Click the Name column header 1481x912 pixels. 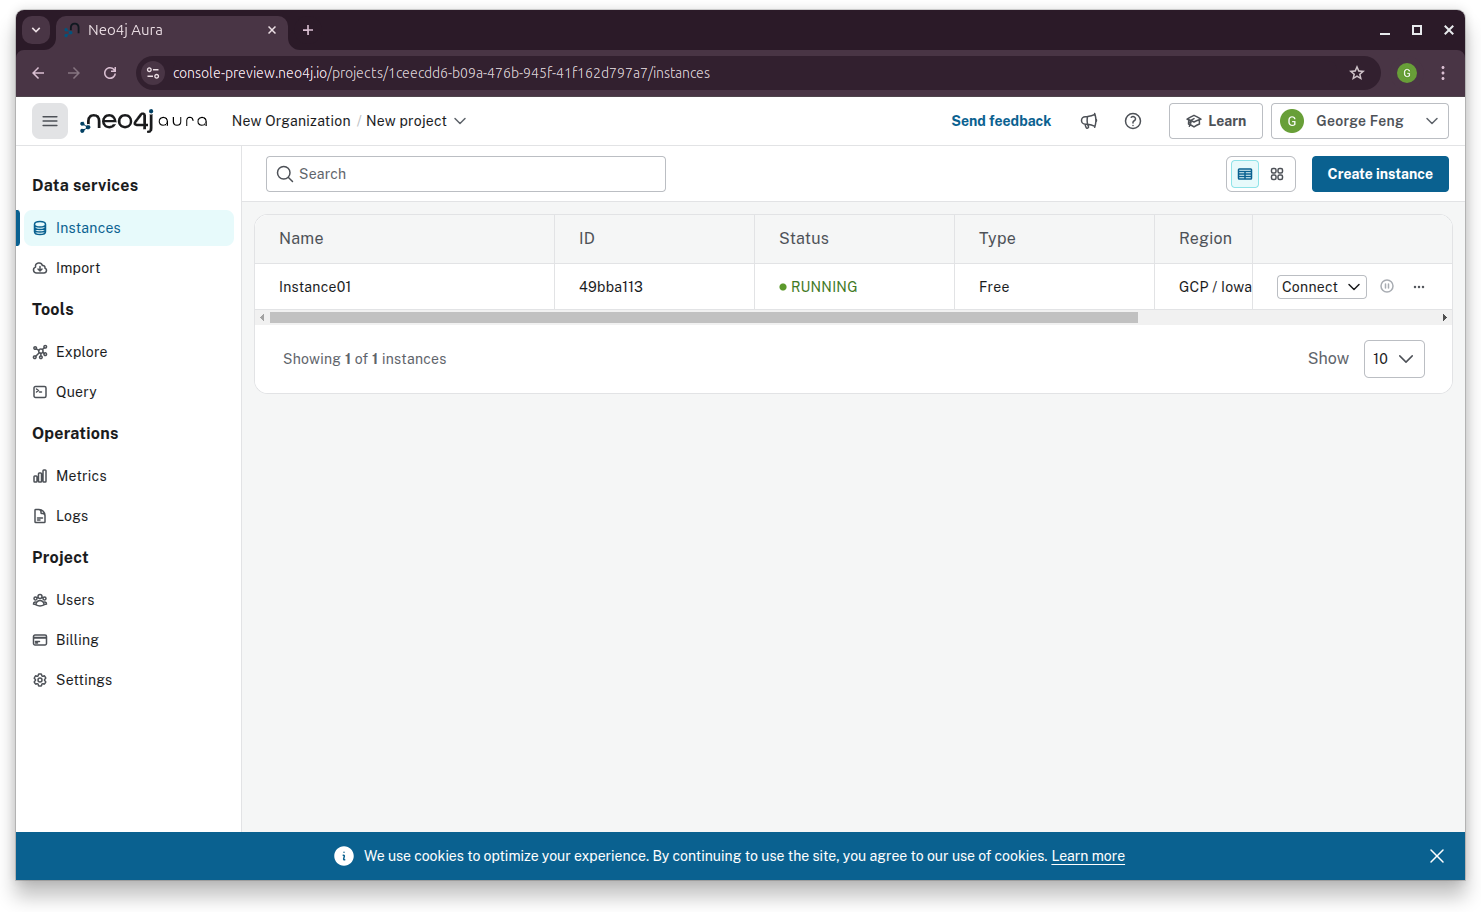404,239
